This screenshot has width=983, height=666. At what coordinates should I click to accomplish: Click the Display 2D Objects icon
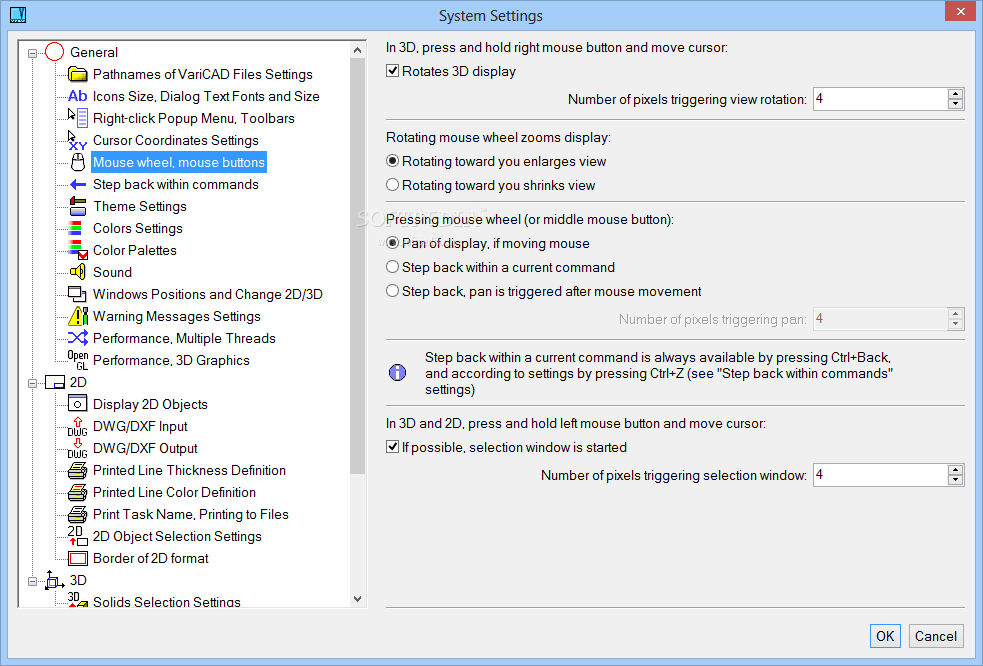tap(78, 404)
